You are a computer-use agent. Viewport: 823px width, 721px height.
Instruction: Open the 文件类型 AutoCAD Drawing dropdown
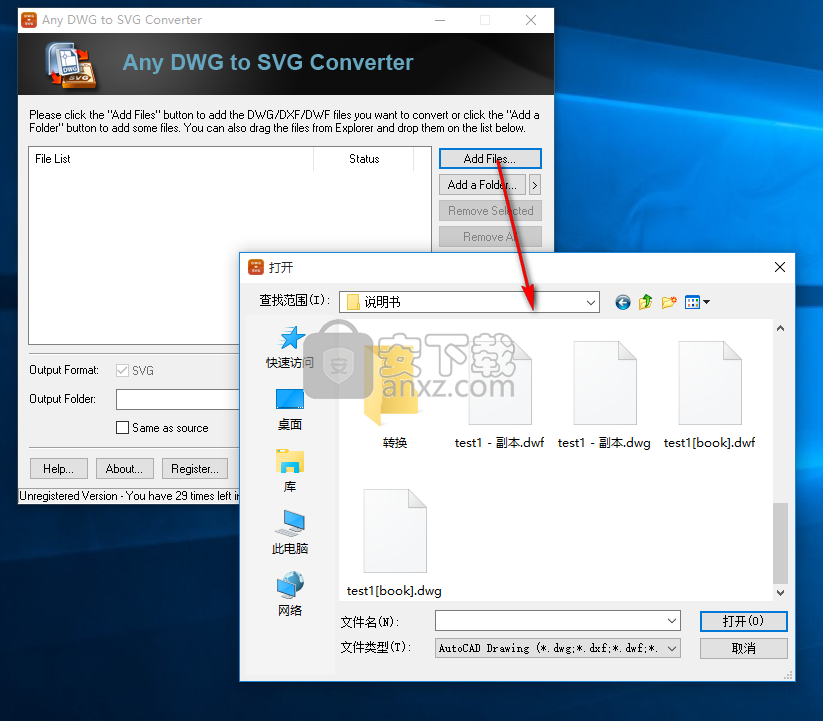(x=672, y=649)
